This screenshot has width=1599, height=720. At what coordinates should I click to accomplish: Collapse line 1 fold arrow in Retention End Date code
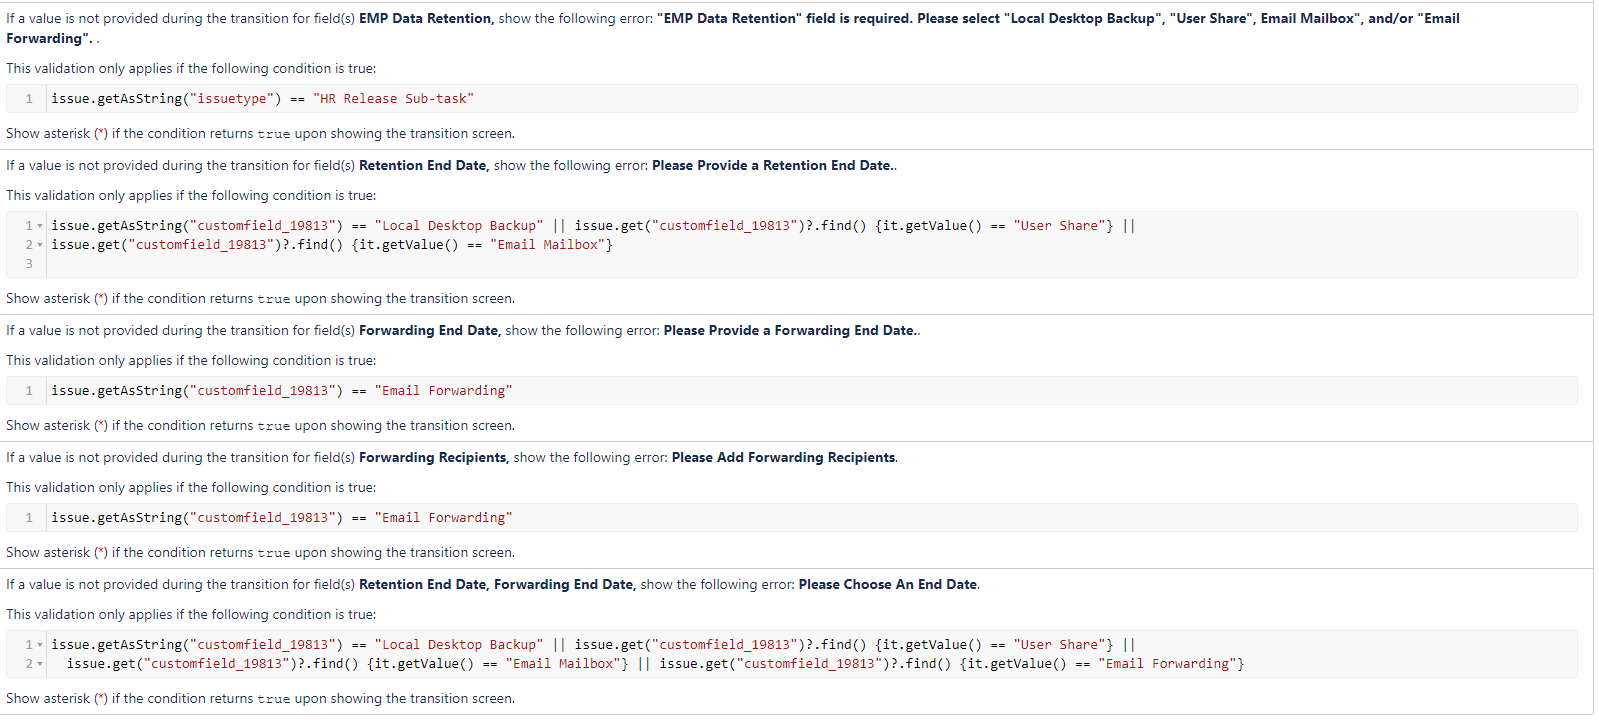40,226
